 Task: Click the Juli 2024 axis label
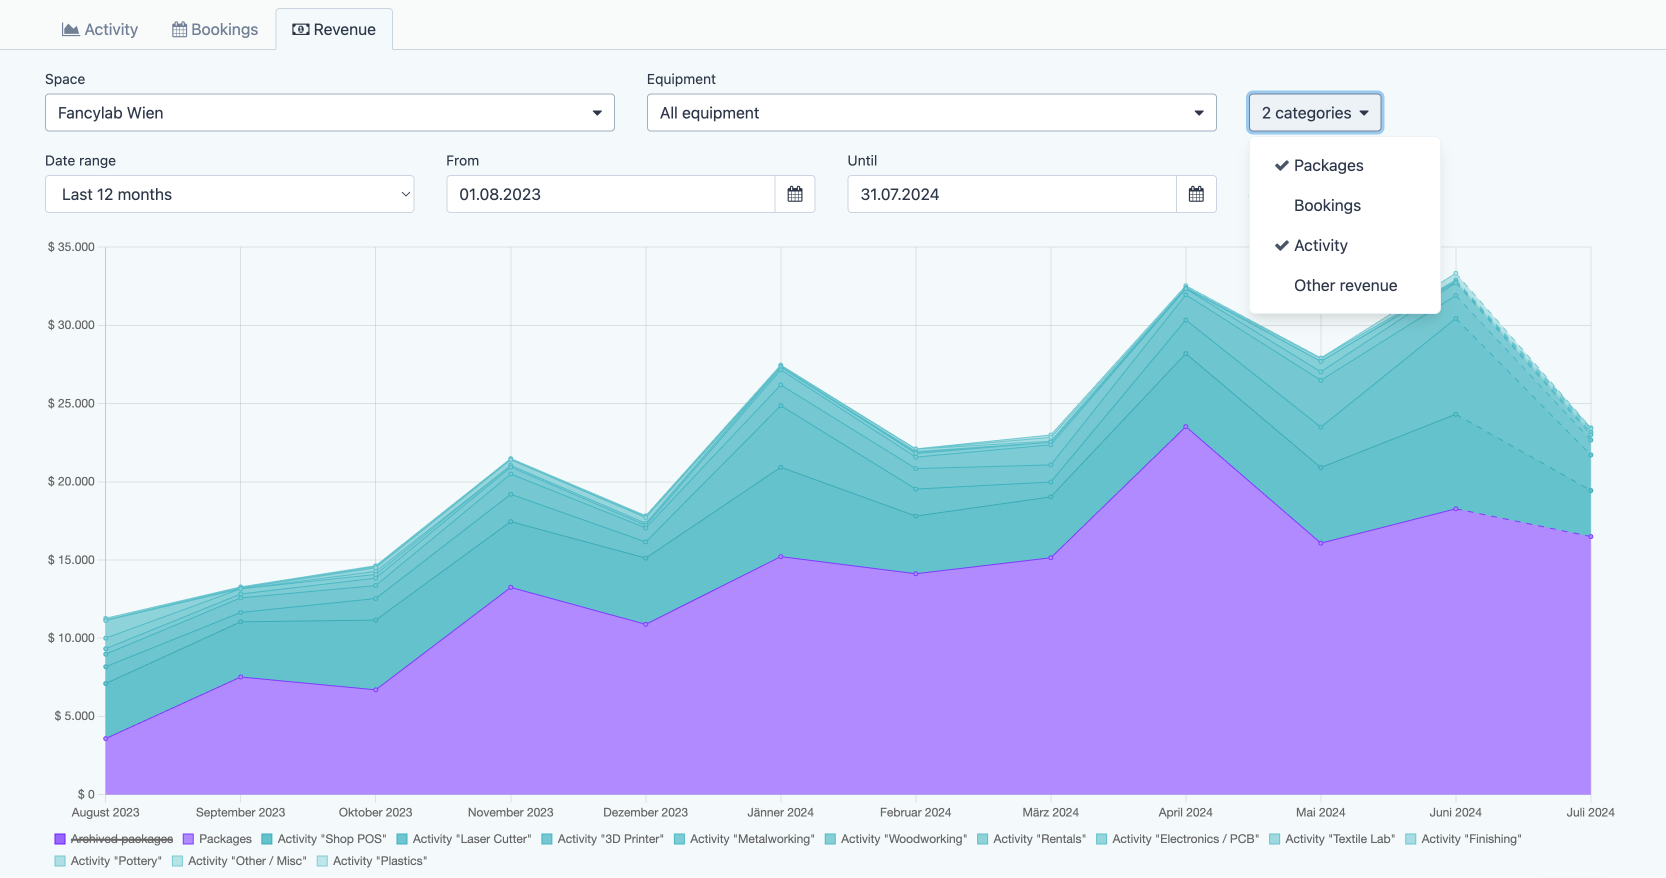pos(1590,812)
